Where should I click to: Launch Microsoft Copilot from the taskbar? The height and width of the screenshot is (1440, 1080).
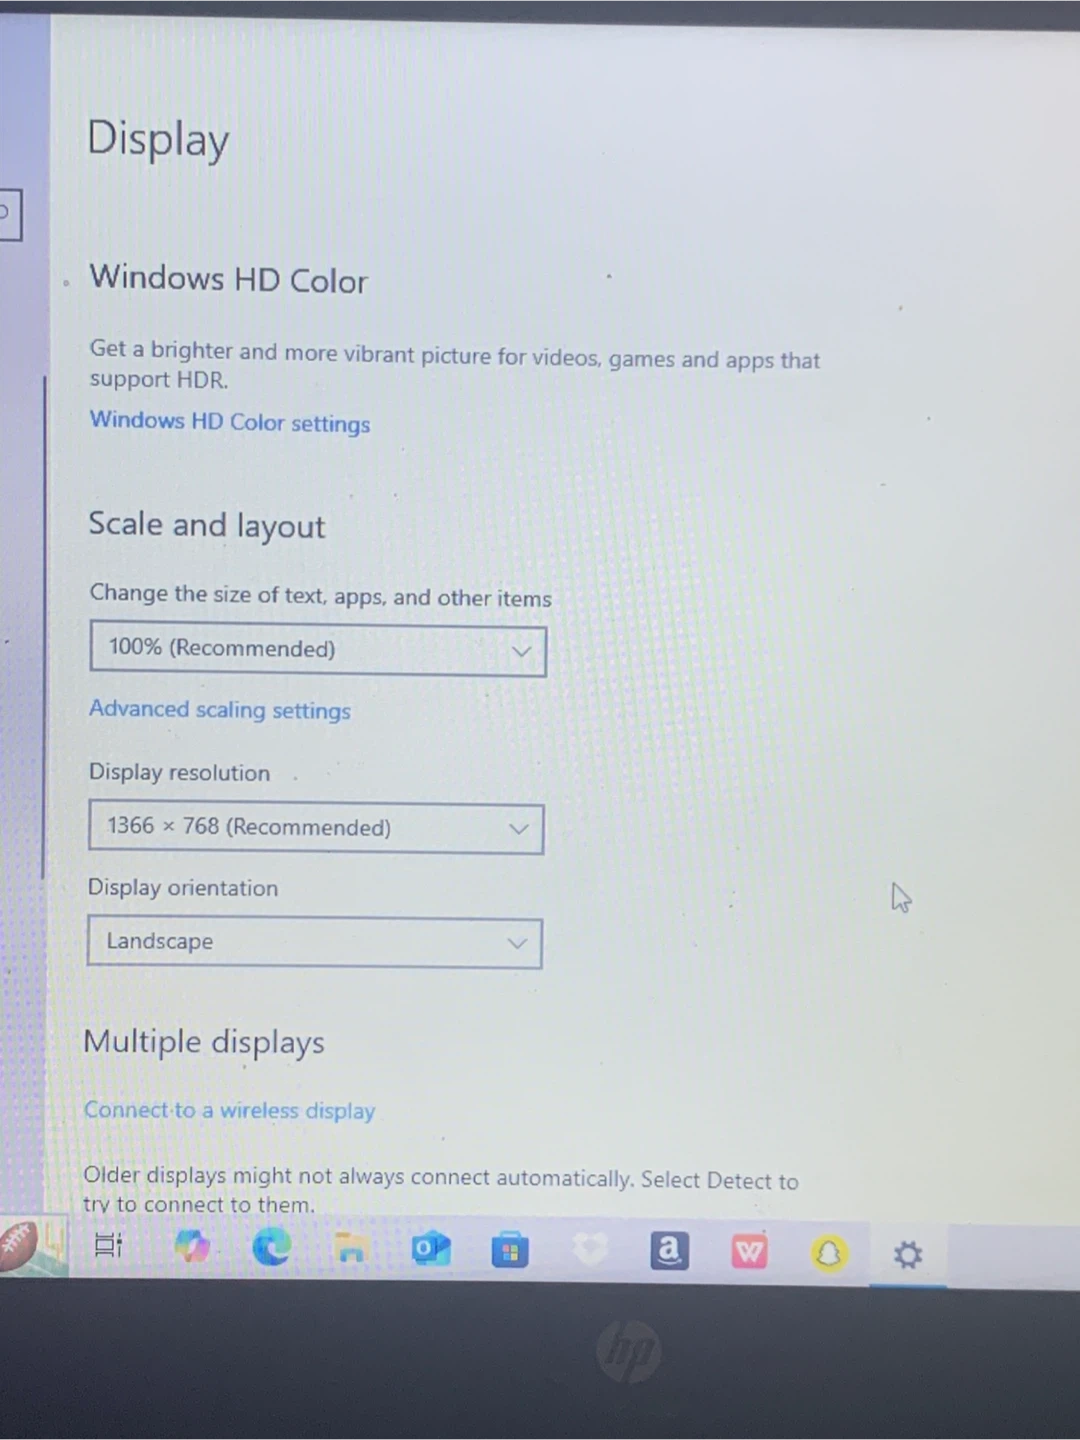pyautogui.click(x=191, y=1247)
